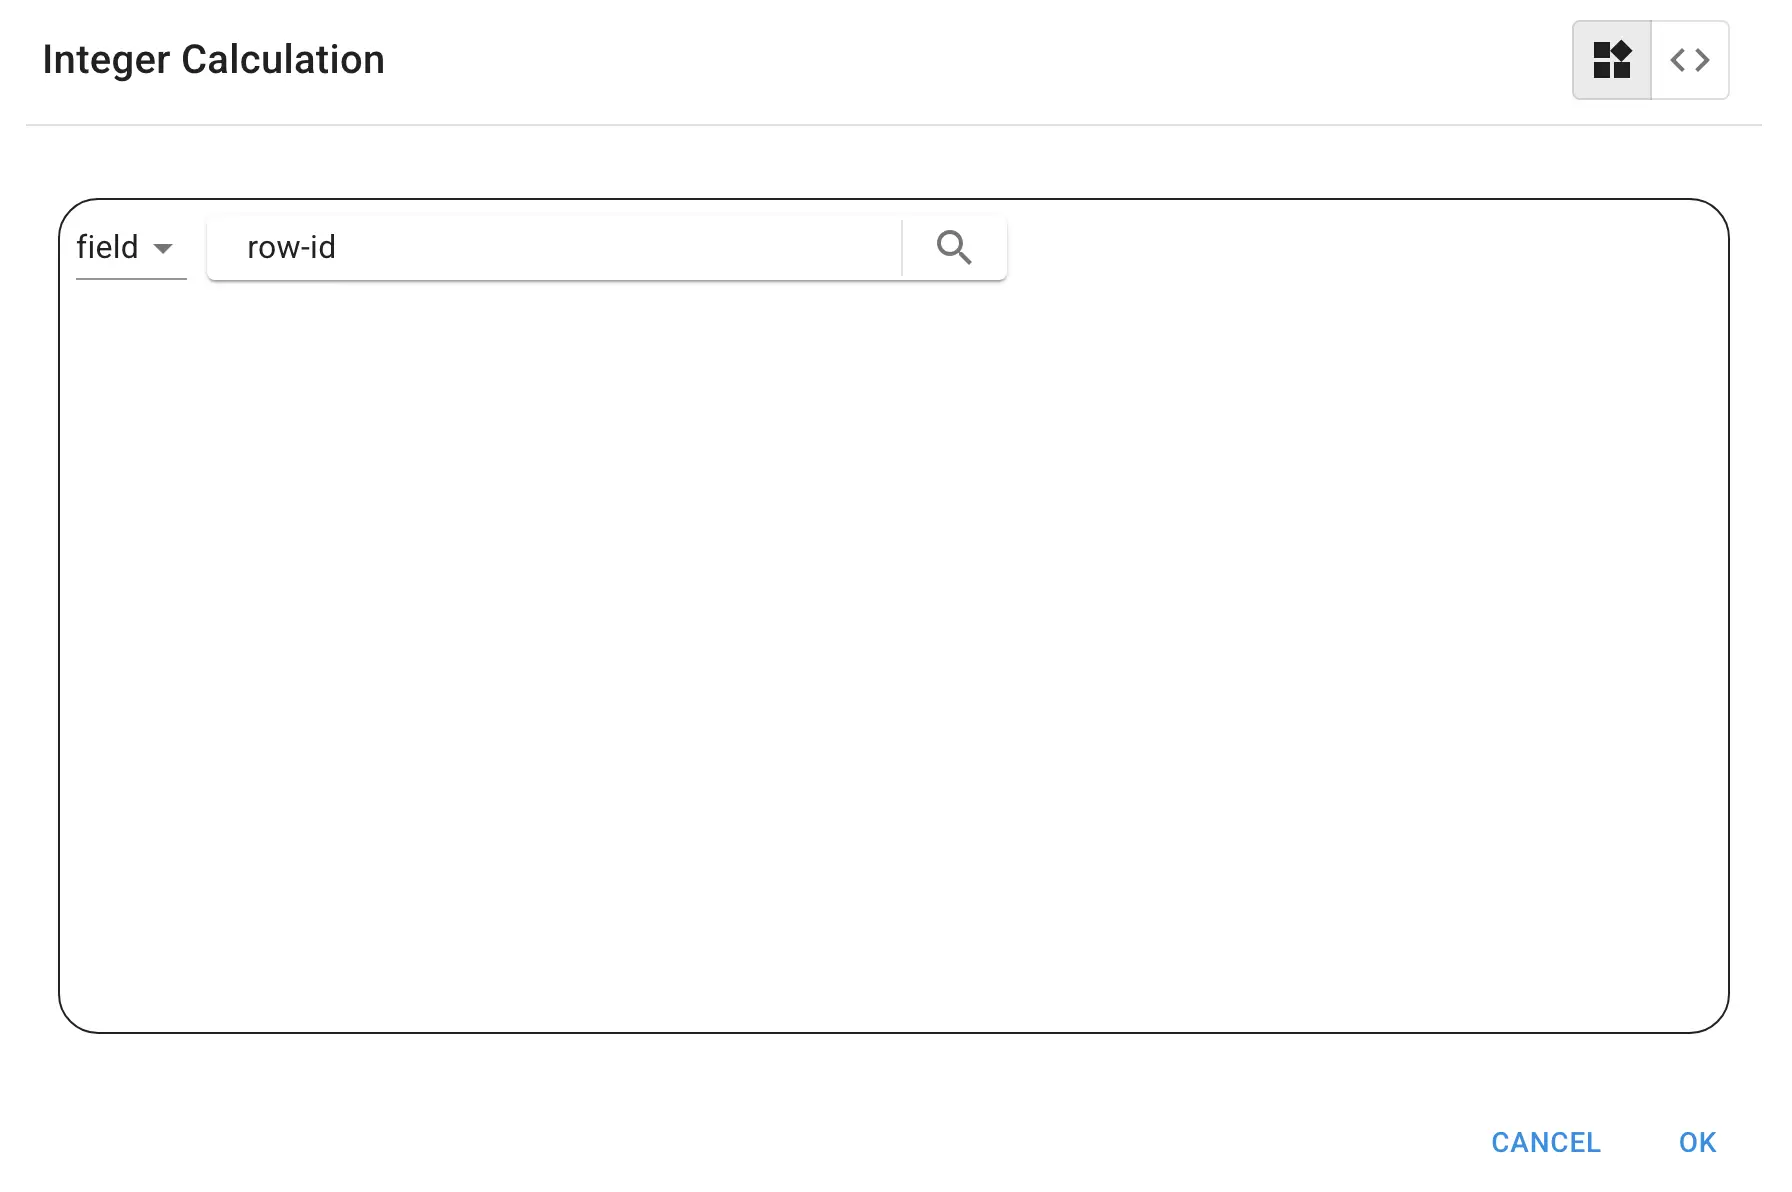Save the Integer Calculation by clicking OK

click(x=1697, y=1142)
